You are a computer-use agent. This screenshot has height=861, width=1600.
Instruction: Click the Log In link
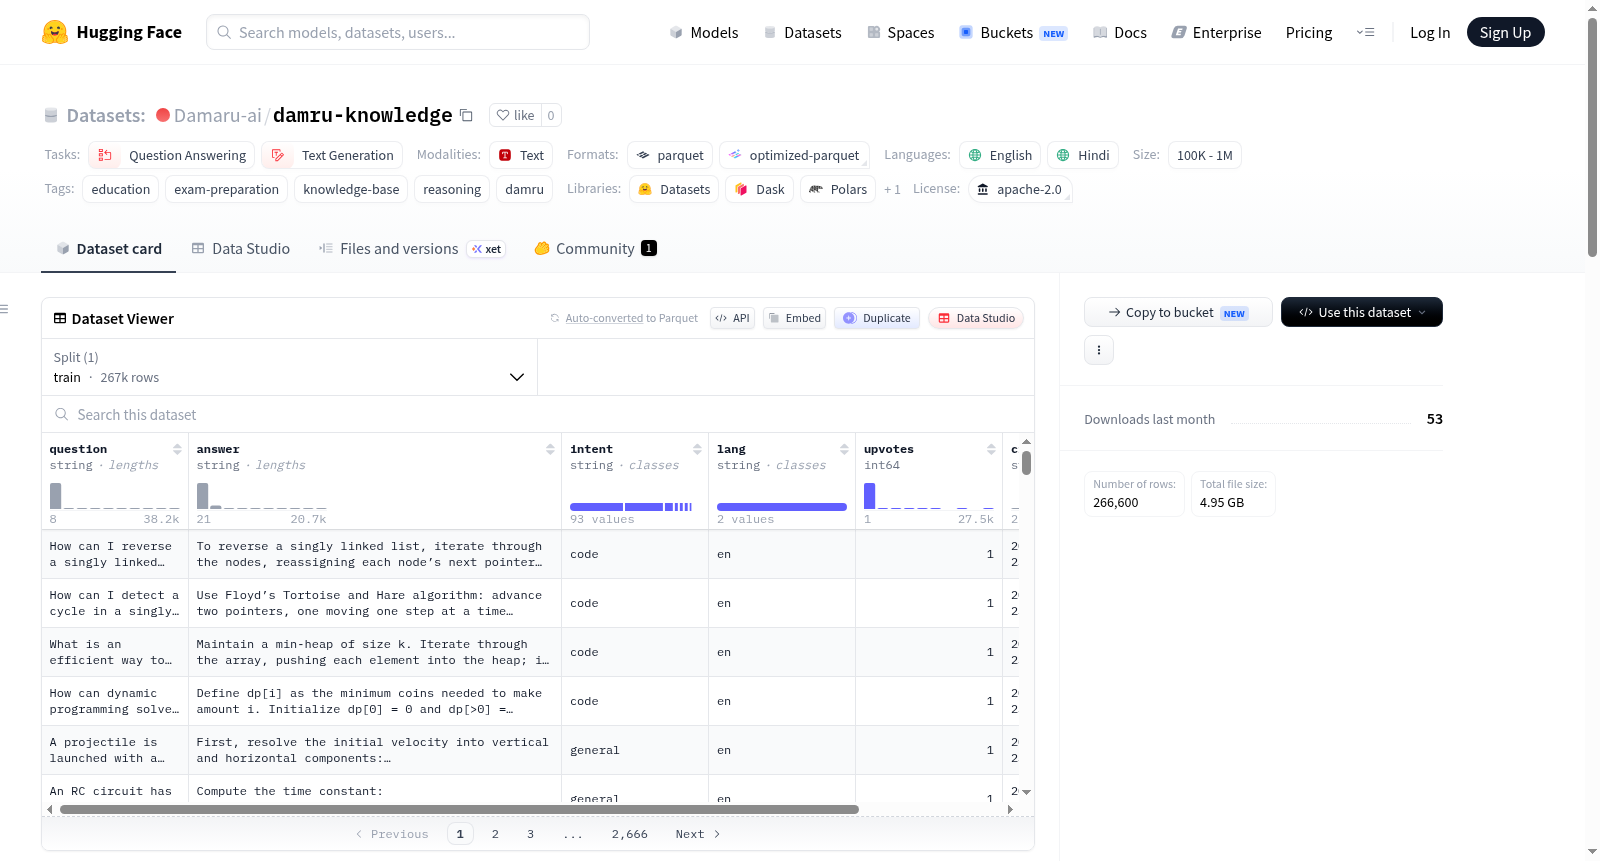pos(1430,32)
